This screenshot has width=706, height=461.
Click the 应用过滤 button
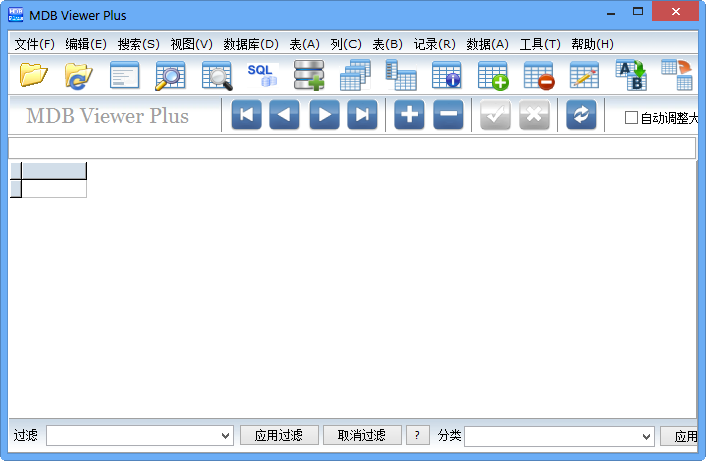[279, 435]
